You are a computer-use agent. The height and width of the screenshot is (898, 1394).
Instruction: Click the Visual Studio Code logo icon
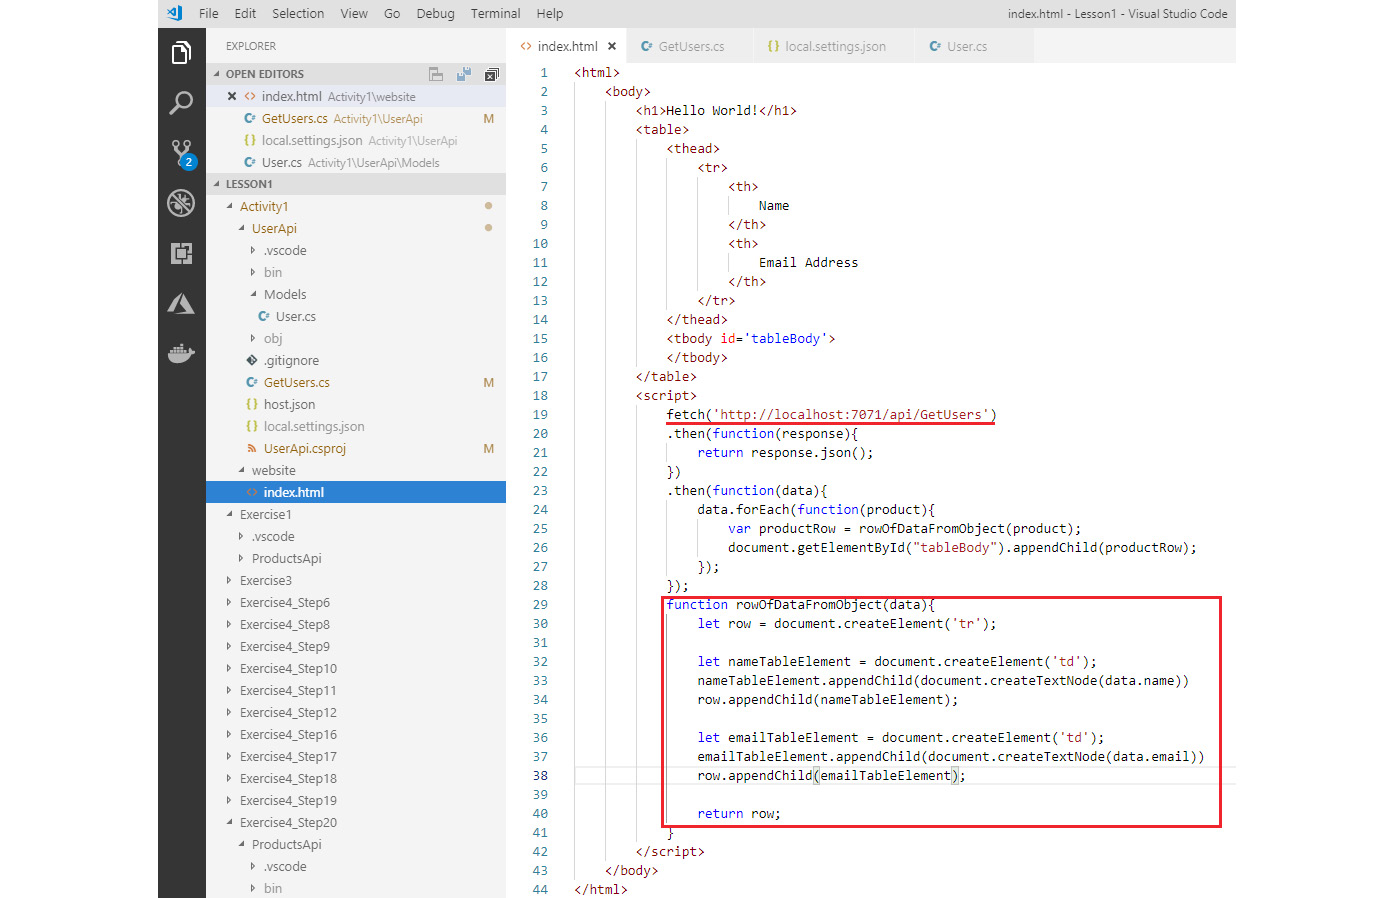(x=175, y=13)
